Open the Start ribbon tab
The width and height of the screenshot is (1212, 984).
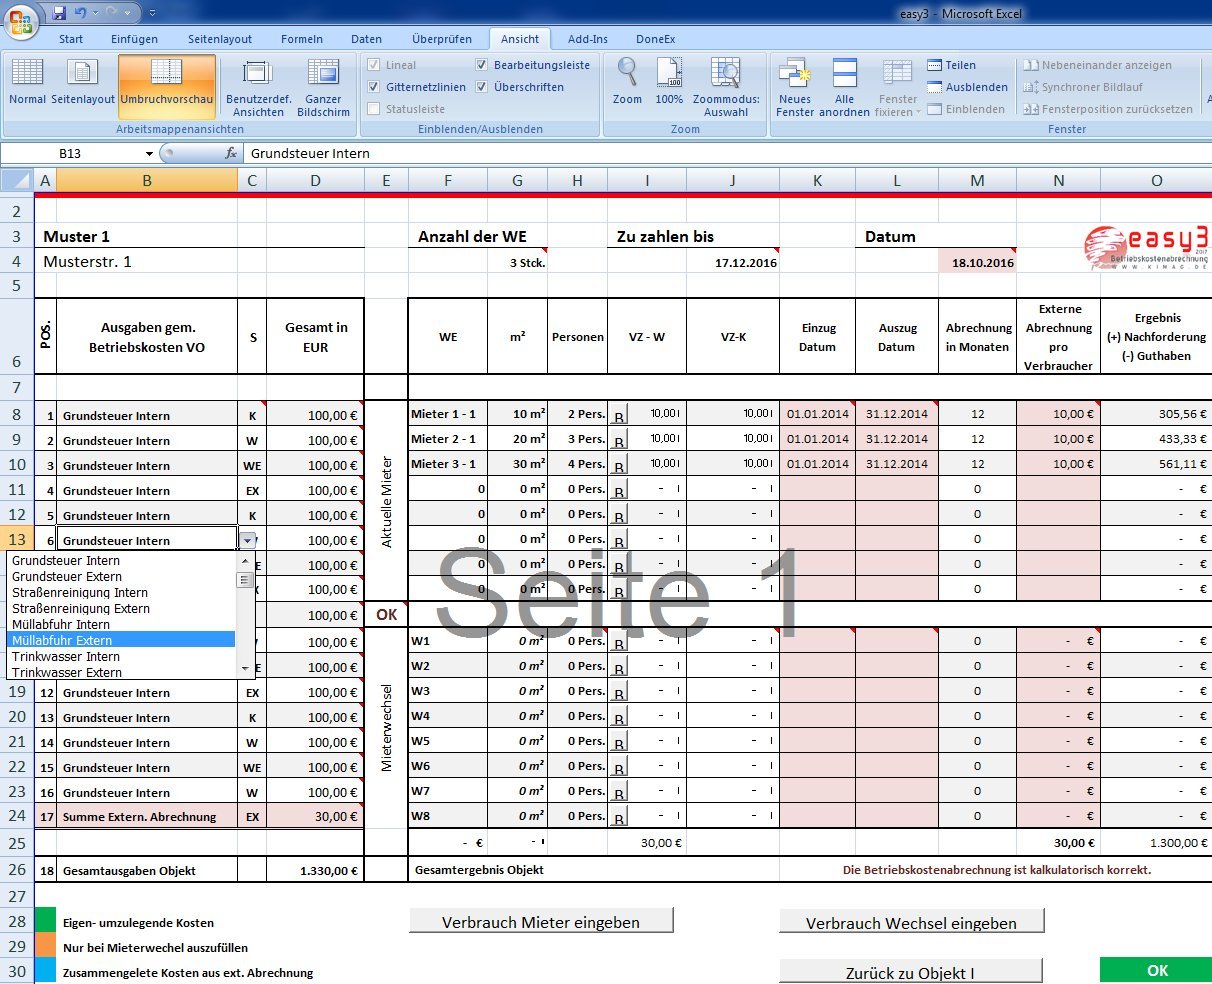[71, 39]
